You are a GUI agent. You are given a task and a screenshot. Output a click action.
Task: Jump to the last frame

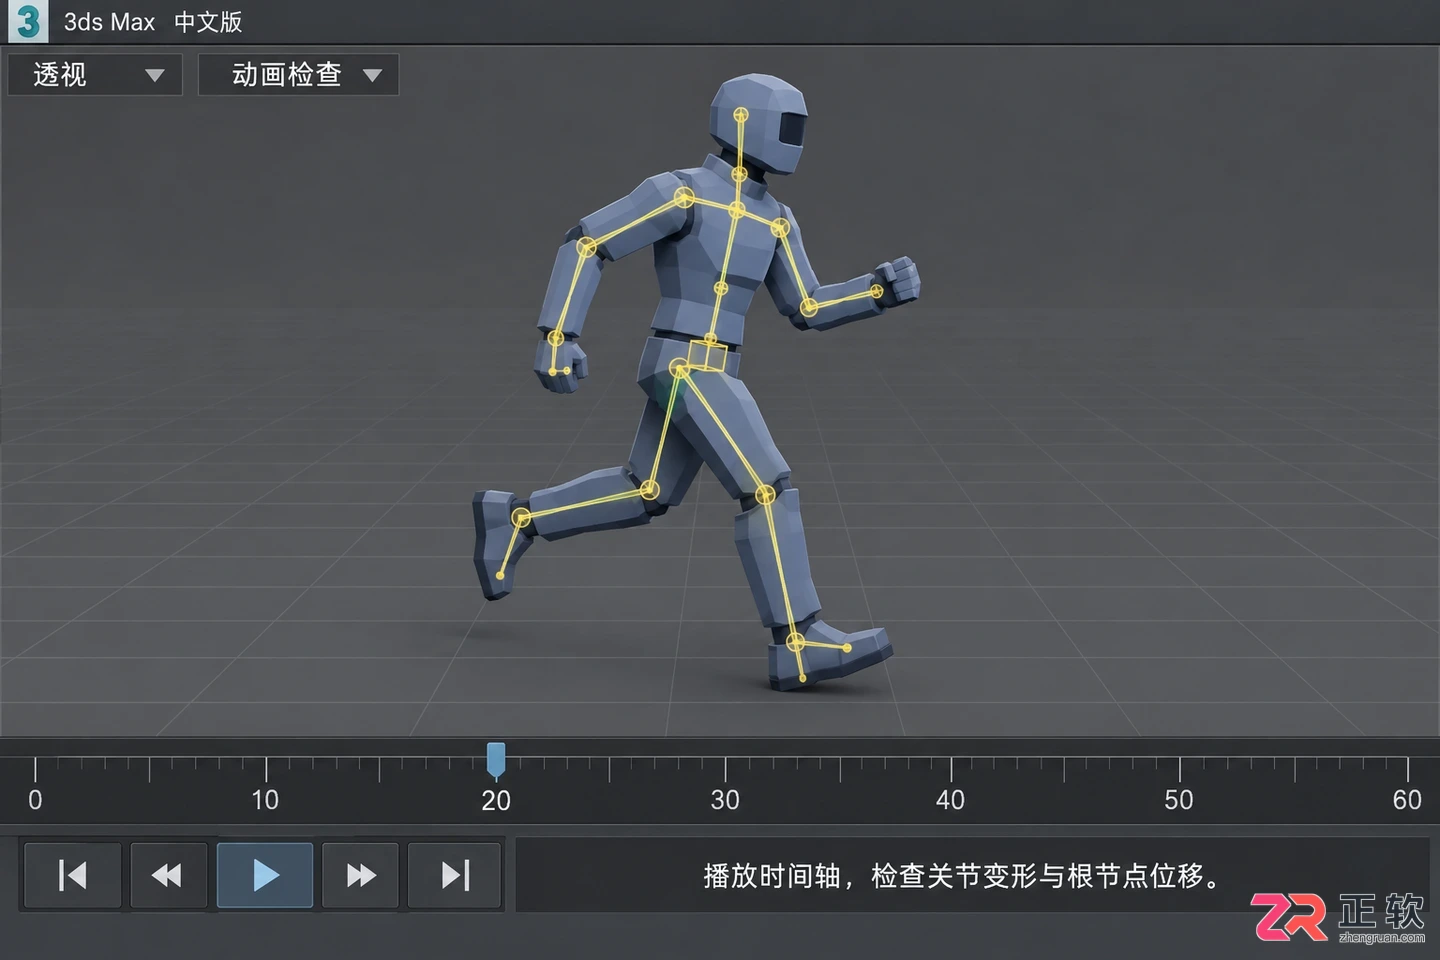pos(455,876)
